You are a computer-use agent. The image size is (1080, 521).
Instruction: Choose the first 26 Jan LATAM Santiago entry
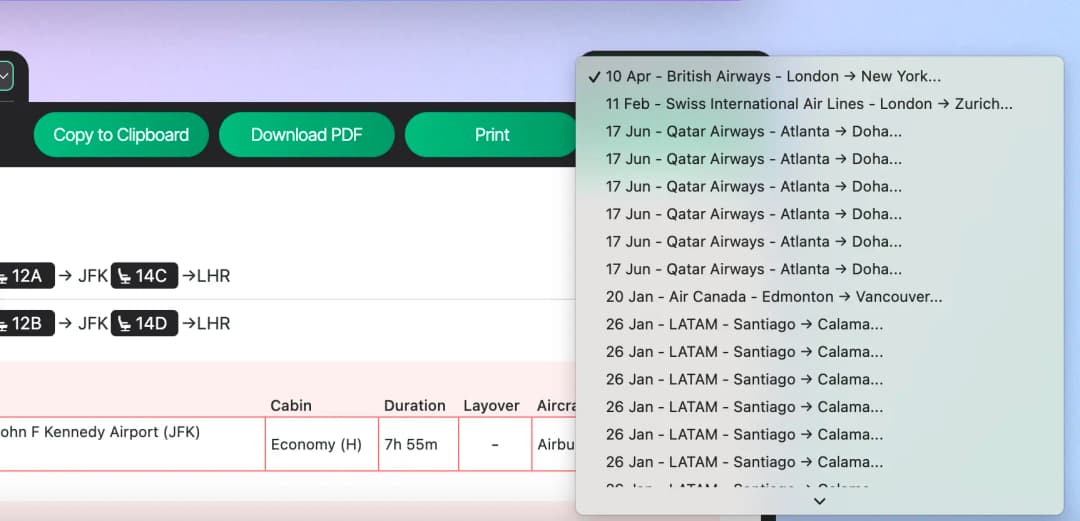pos(744,325)
